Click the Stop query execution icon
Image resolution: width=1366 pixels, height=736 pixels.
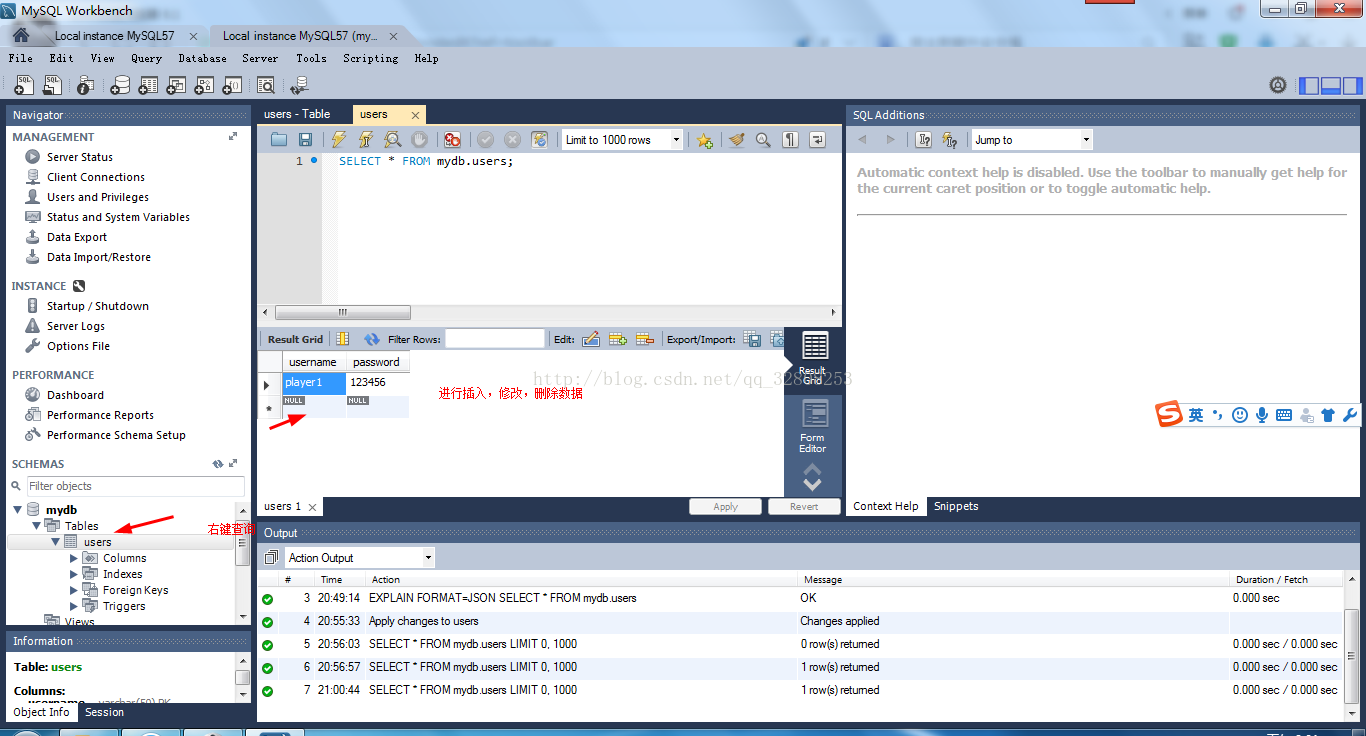(419, 139)
